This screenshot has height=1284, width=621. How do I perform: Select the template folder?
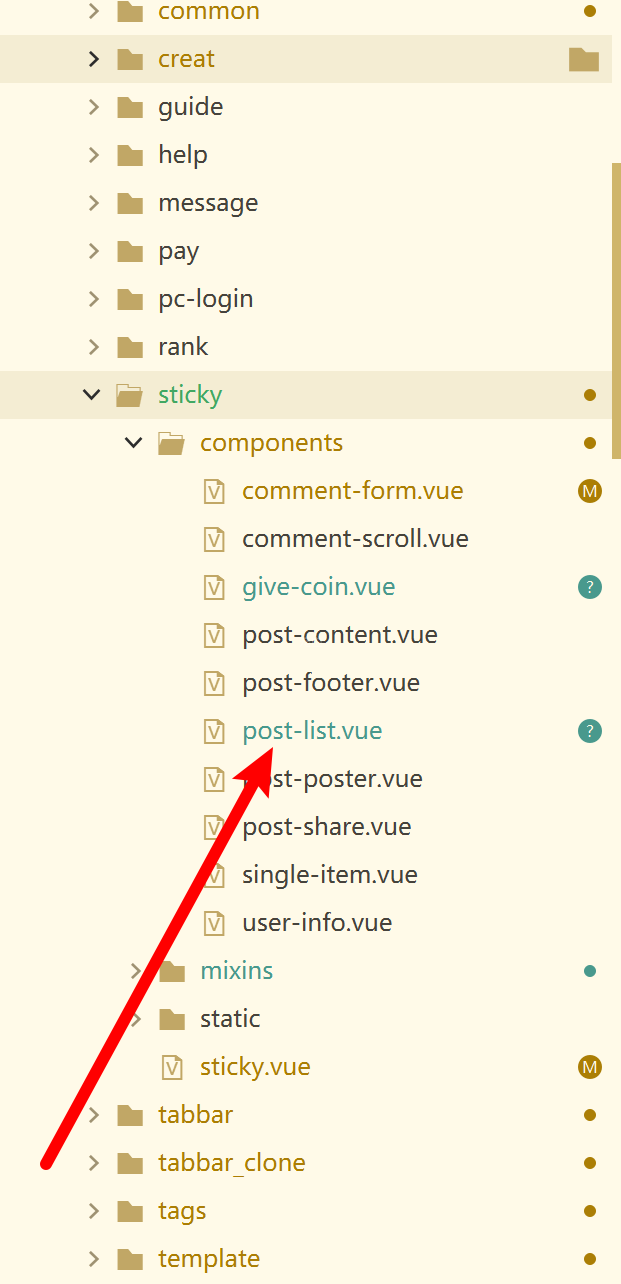208,1259
